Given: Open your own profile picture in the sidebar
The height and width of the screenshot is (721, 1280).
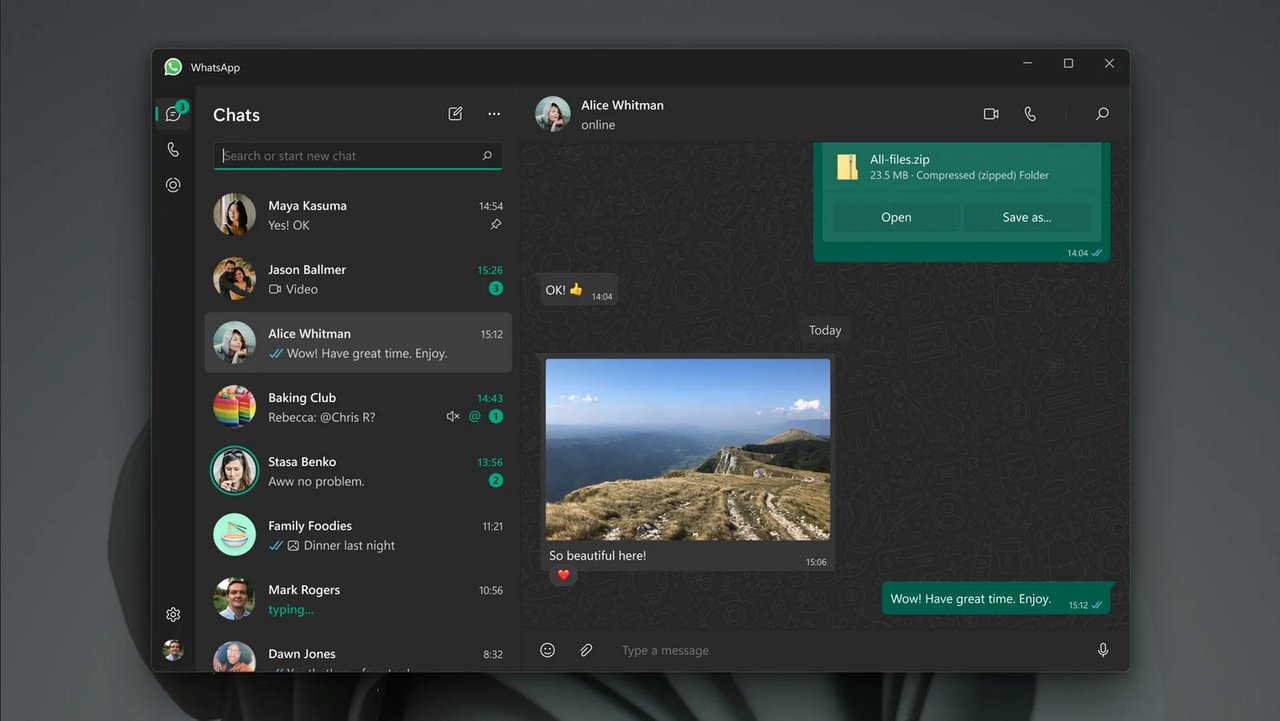Looking at the screenshot, I should (x=173, y=649).
